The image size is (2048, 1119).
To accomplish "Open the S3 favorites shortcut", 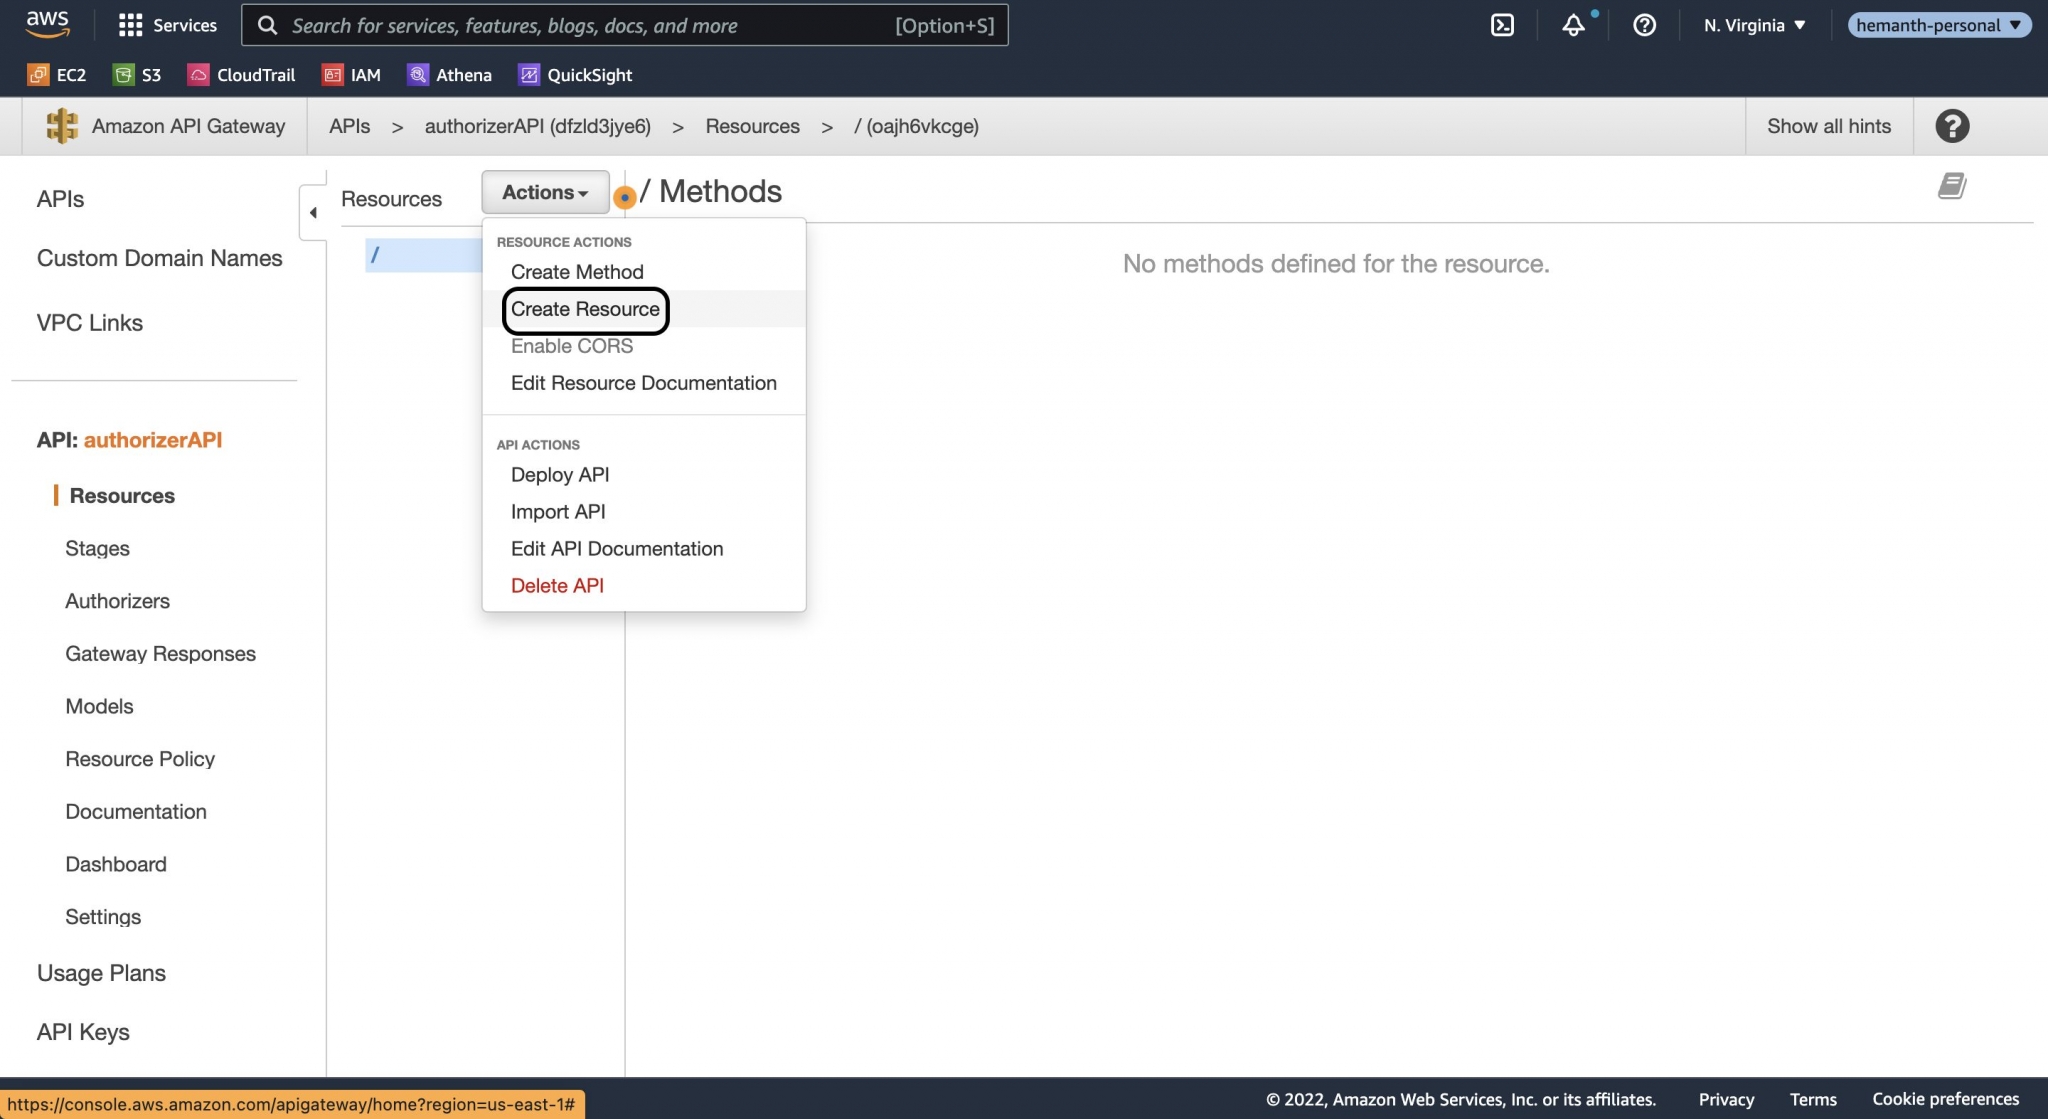I will tap(137, 74).
